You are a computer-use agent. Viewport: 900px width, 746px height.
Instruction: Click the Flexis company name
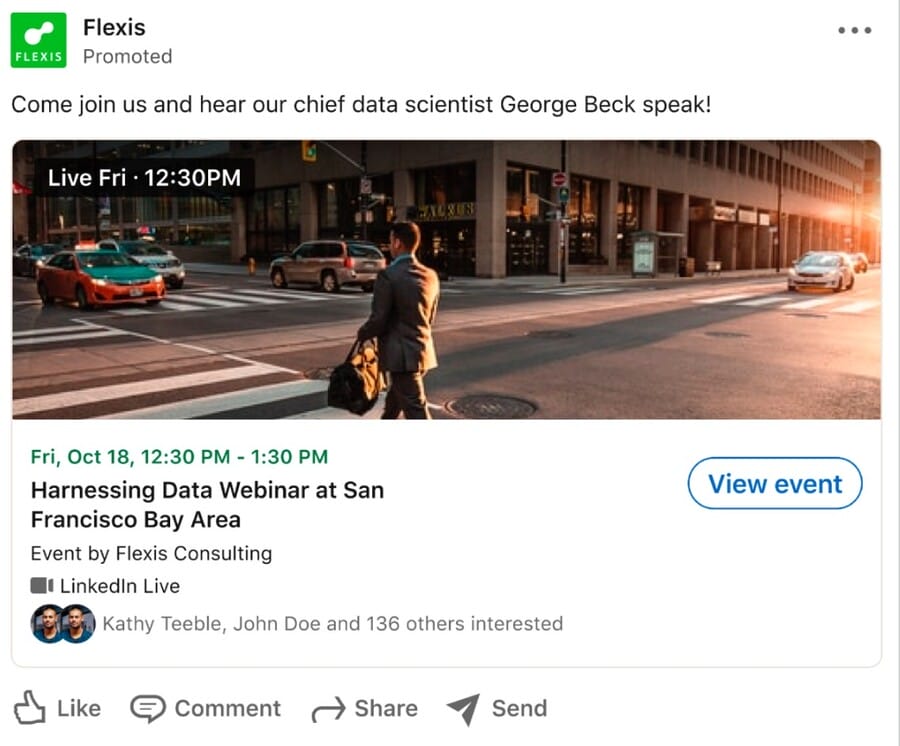tap(114, 27)
